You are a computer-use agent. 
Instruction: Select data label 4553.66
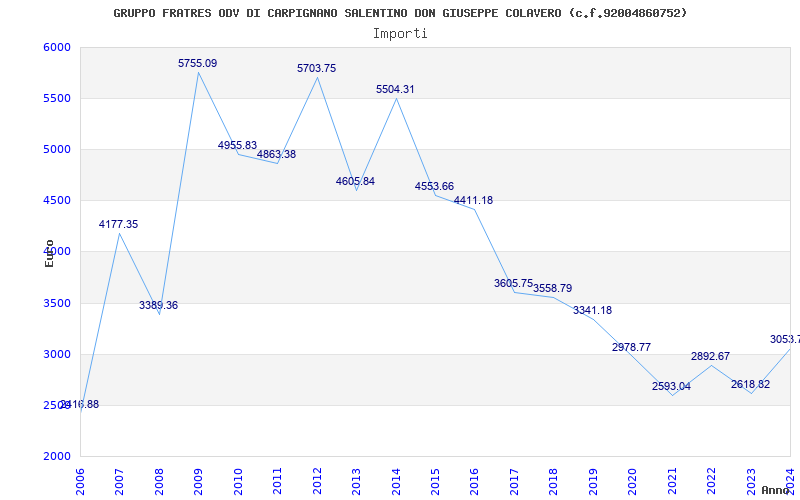pos(434,186)
